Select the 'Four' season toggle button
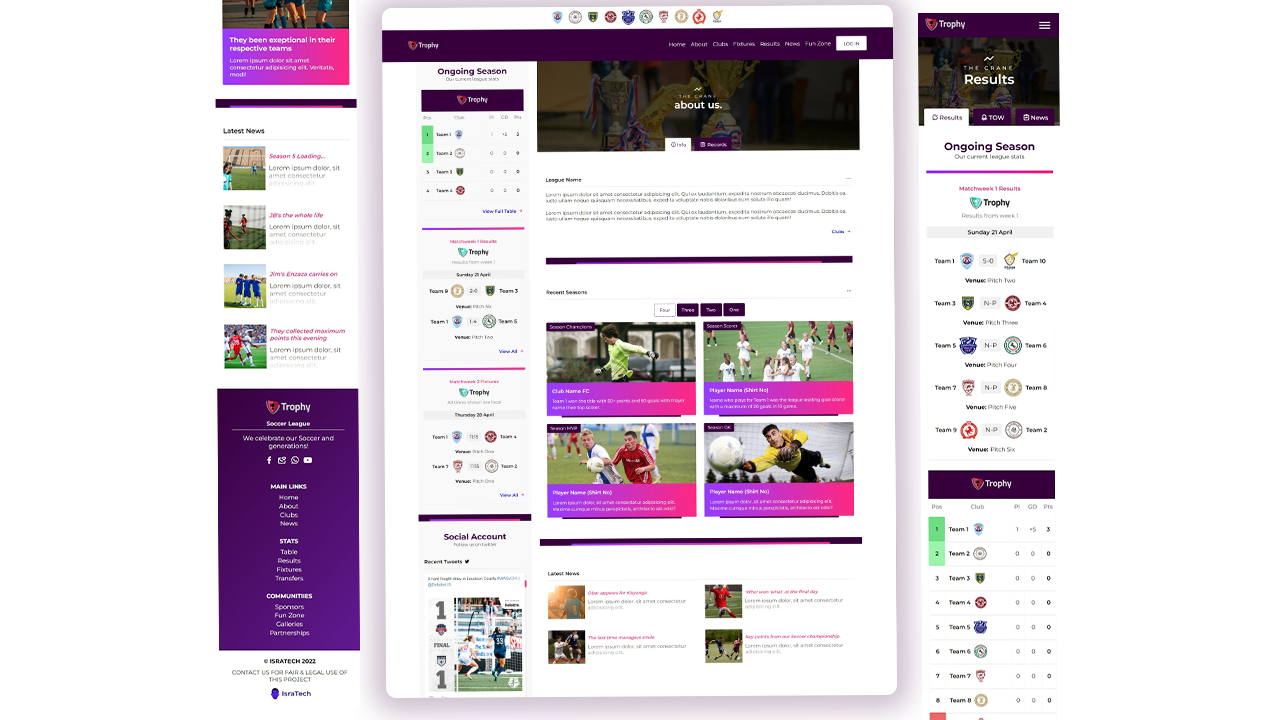Viewport: 1280px width, 720px height. tap(664, 310)
